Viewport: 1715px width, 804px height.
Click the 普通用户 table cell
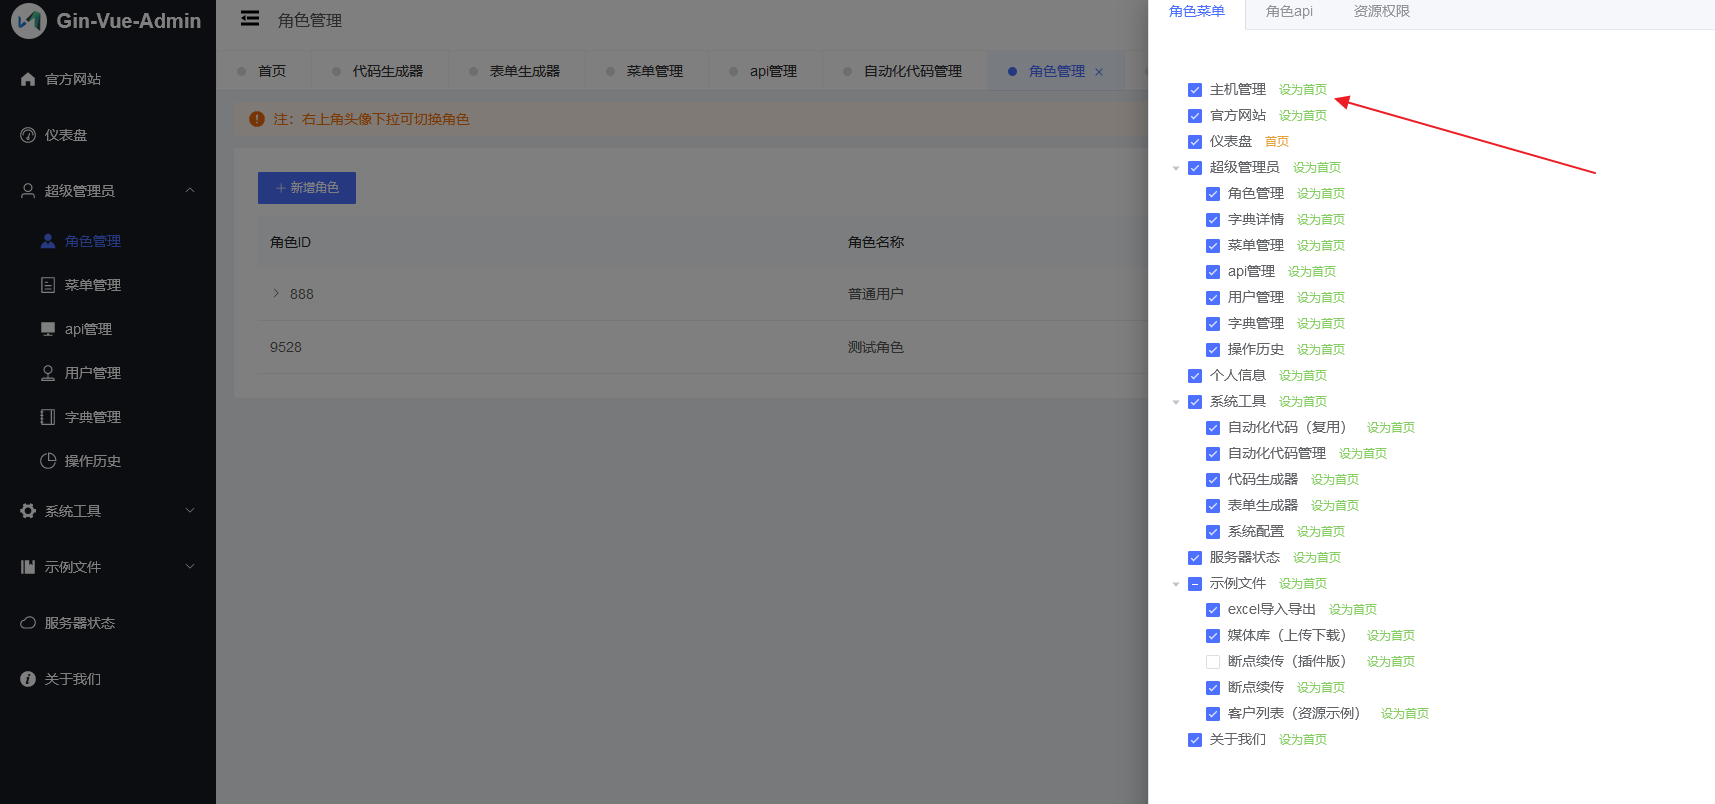tap(876, 294)
